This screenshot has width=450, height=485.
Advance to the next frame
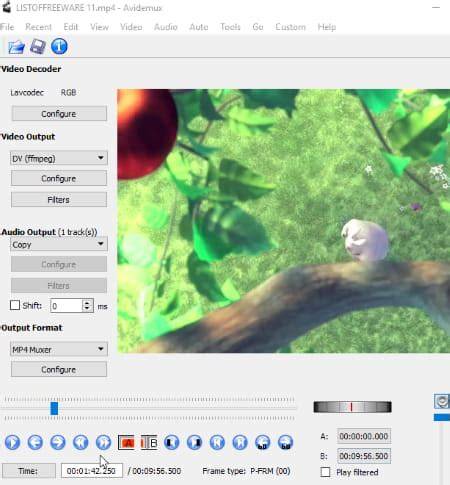coord(58,442)
